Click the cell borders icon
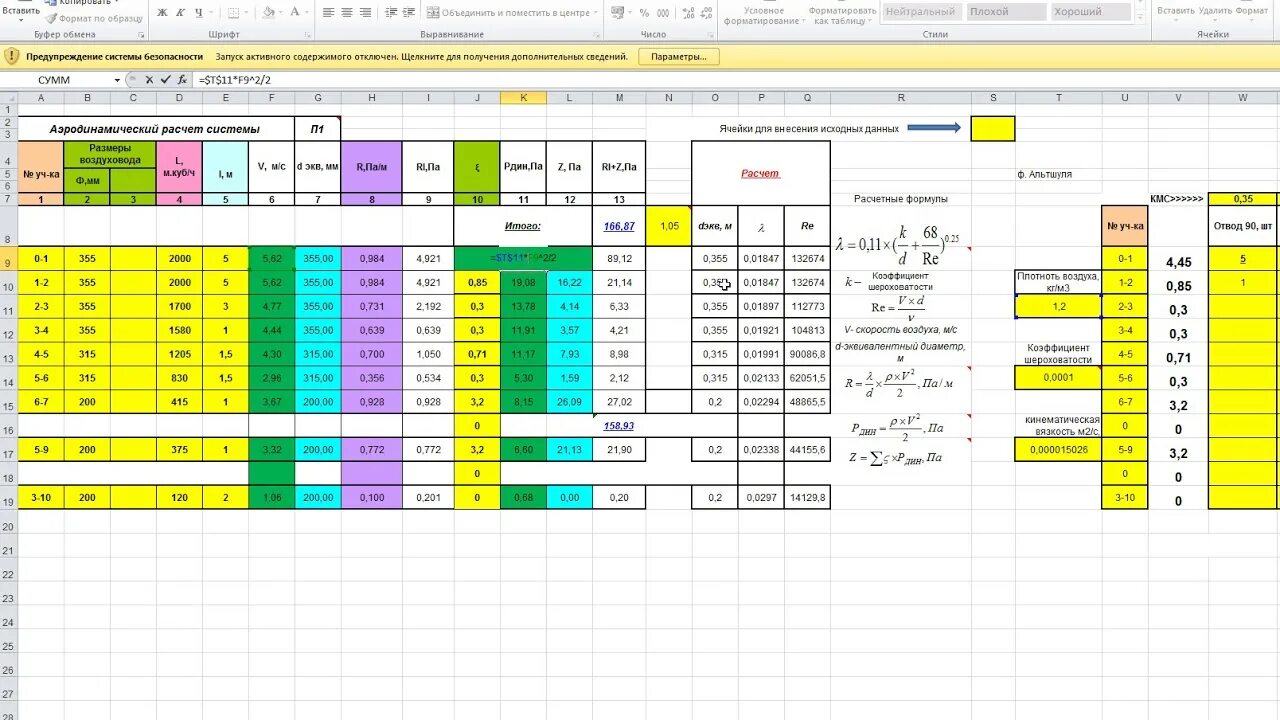Screen dimensions: 1280x720 click(234, 13)
